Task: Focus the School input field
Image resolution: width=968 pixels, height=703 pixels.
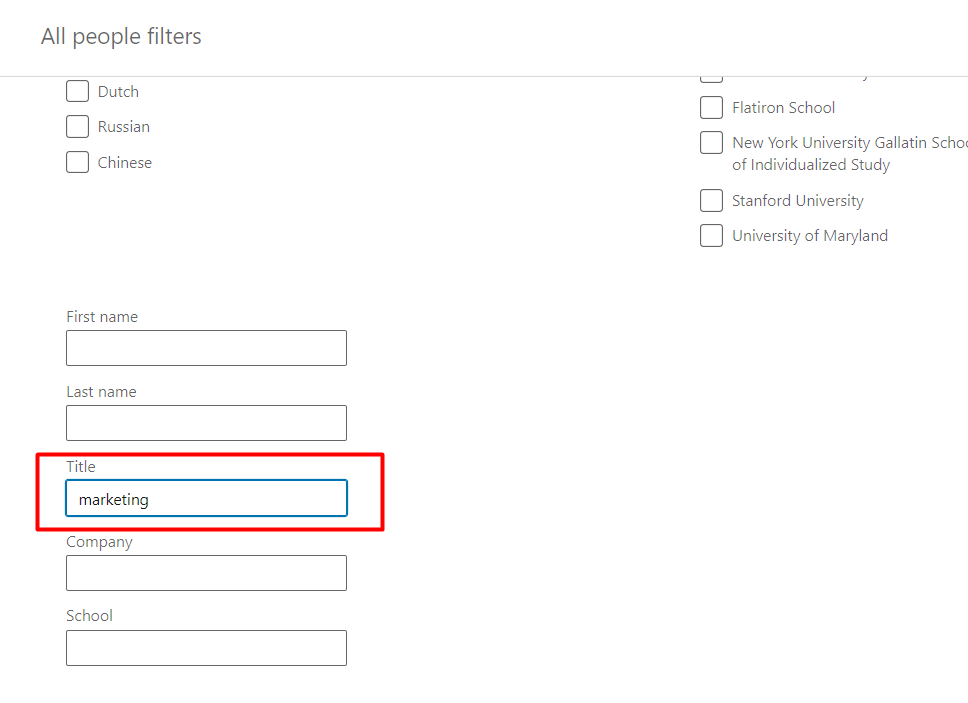Action: point(206,648)
